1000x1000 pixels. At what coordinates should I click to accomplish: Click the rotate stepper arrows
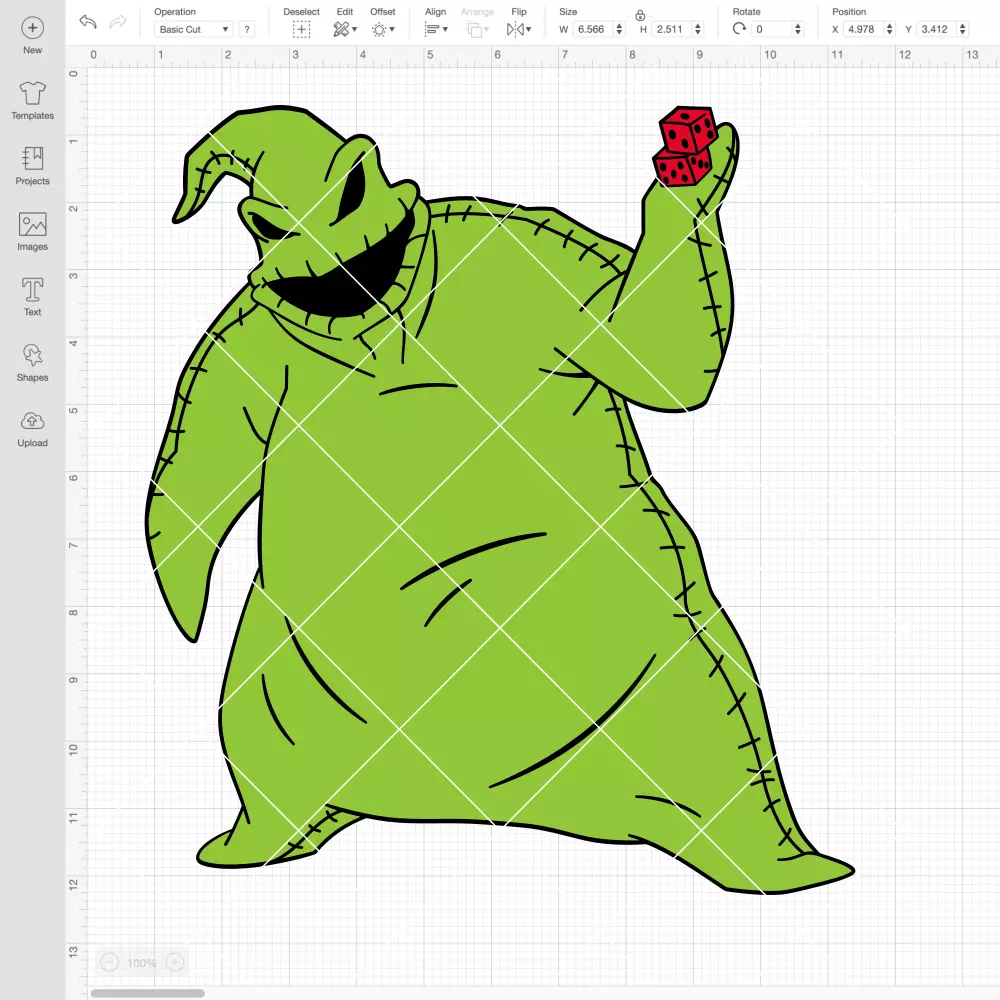click(798, 29)
